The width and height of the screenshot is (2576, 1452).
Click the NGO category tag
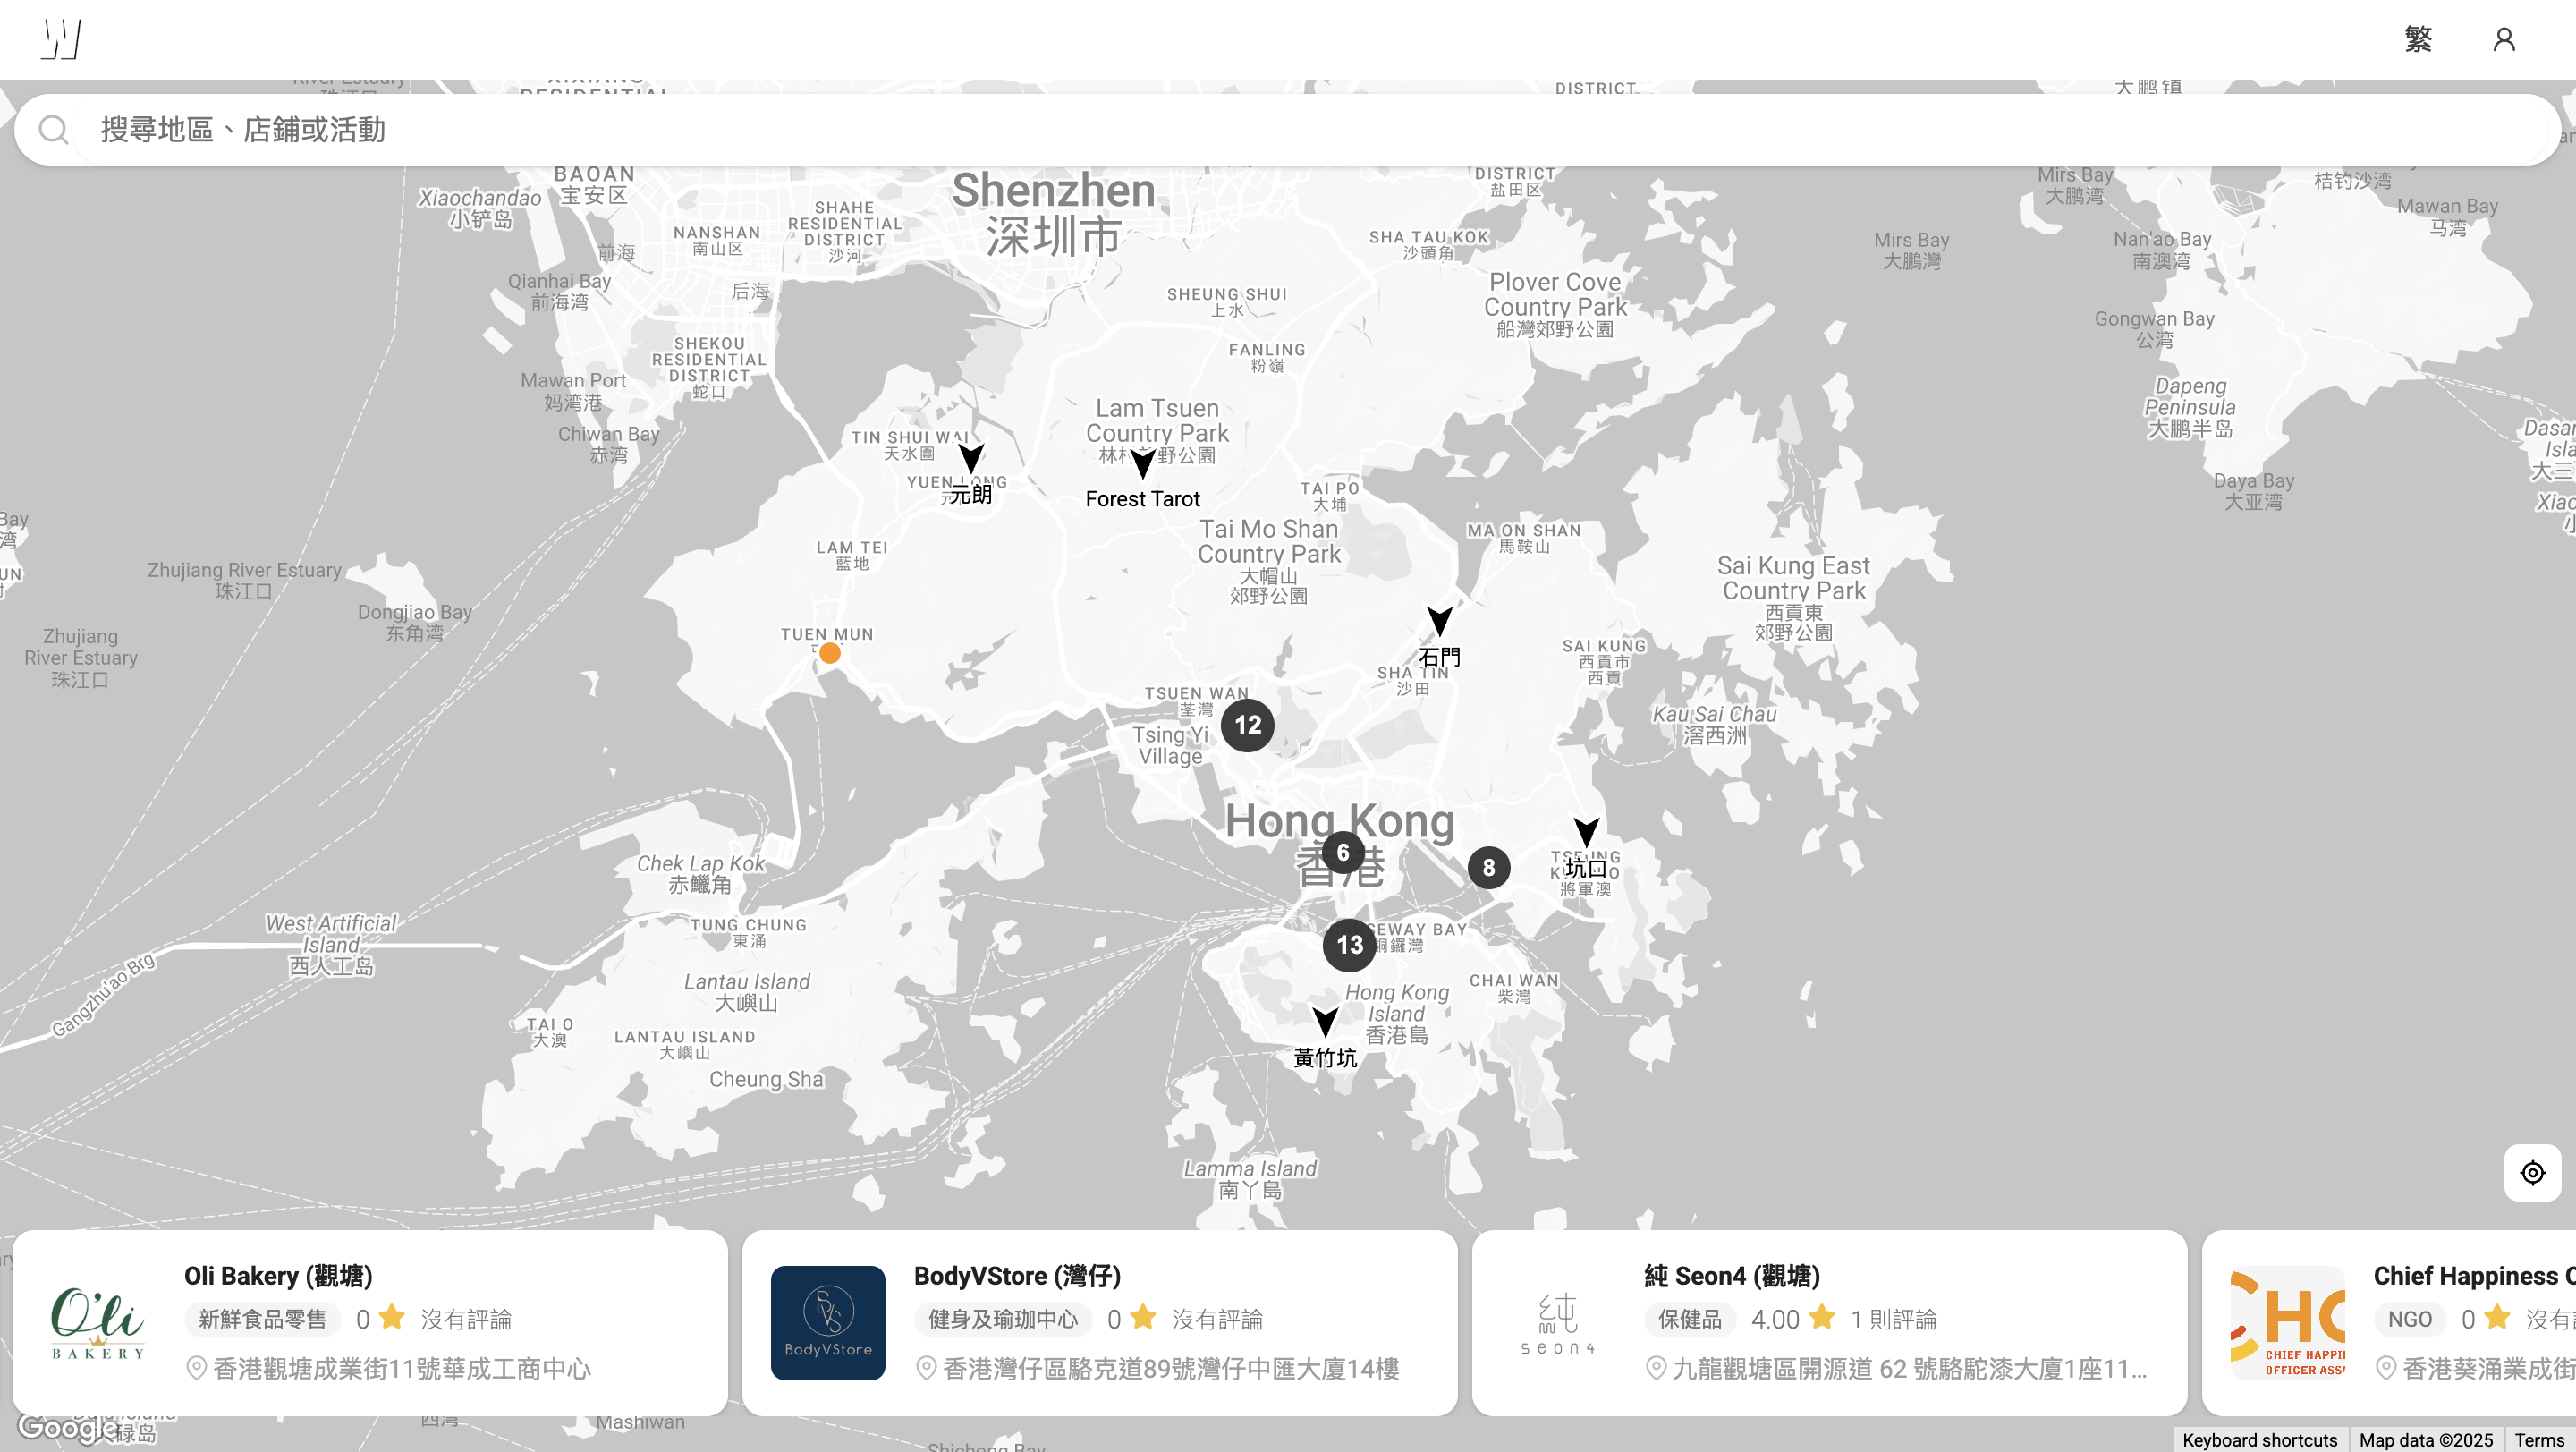(x=2410, y=1319)
